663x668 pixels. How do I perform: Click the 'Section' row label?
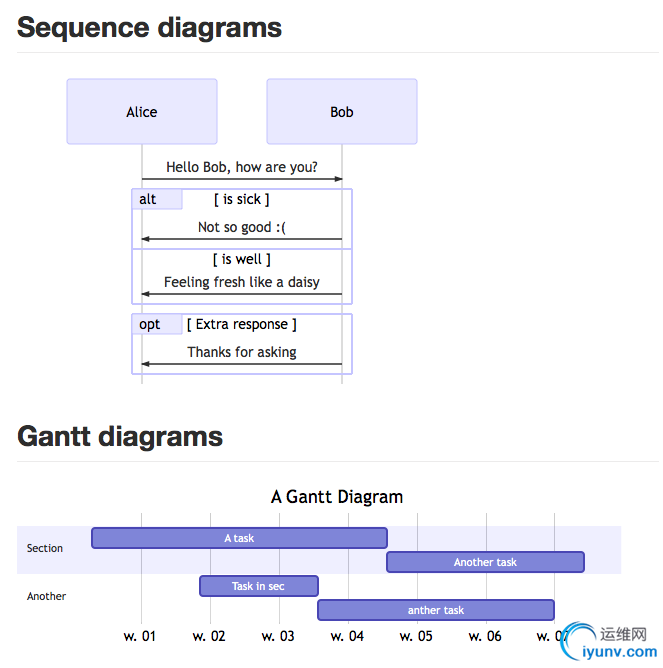pos(45,548)
